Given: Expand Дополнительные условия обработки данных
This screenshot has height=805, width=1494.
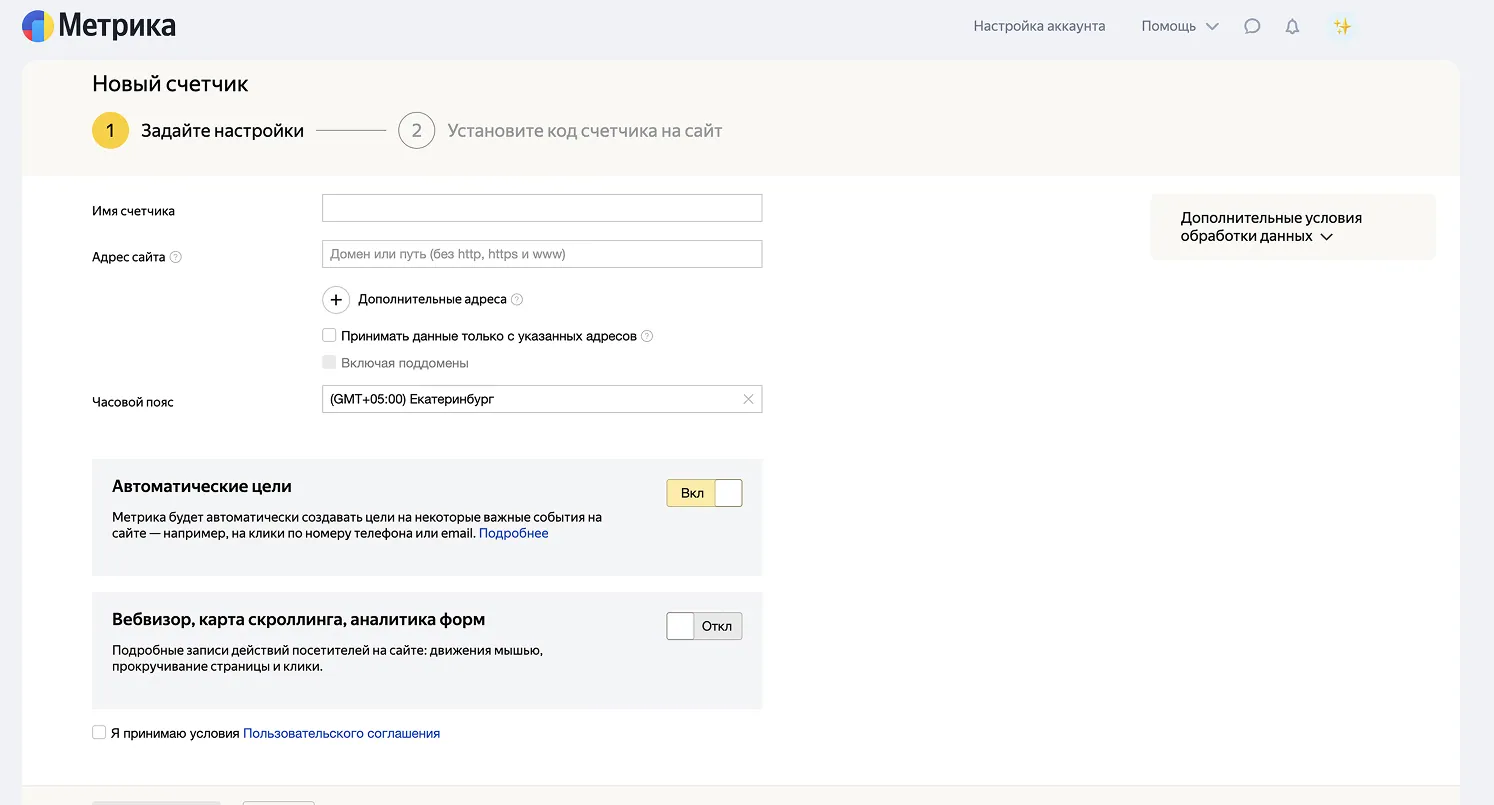Looking at the screenshot, I should point(1293,227).
